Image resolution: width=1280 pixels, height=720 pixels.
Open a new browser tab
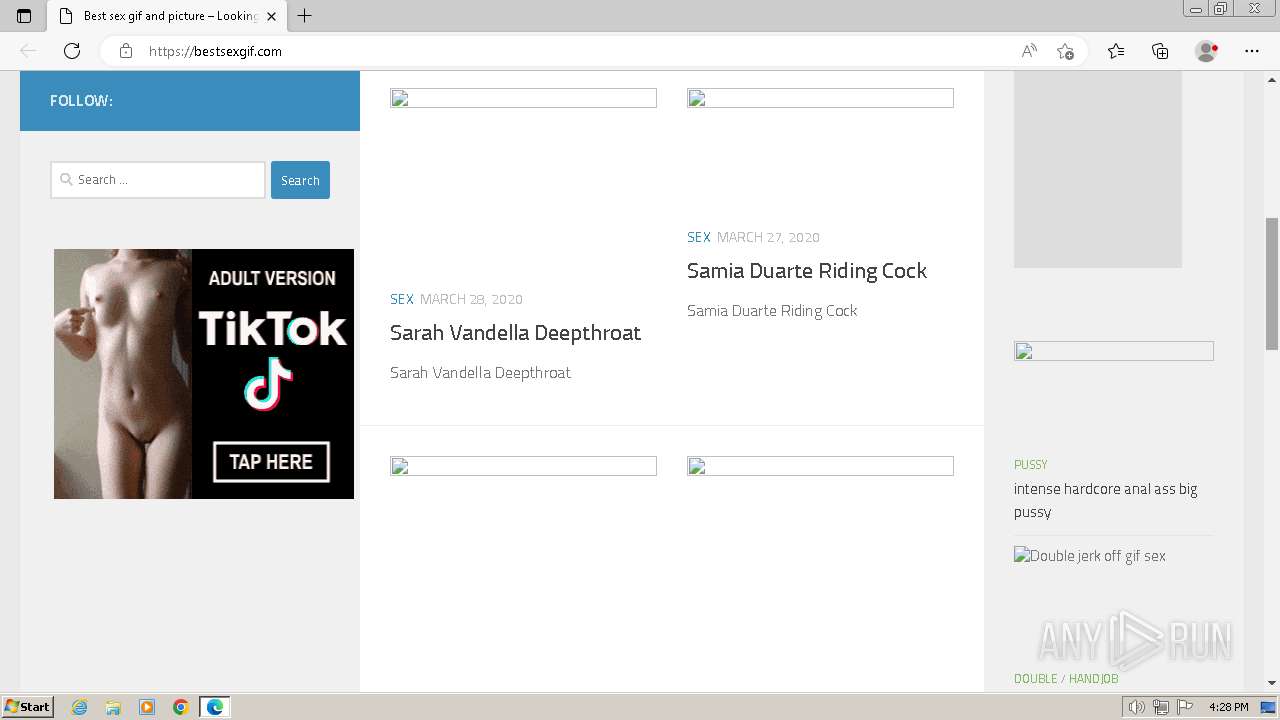305,16
